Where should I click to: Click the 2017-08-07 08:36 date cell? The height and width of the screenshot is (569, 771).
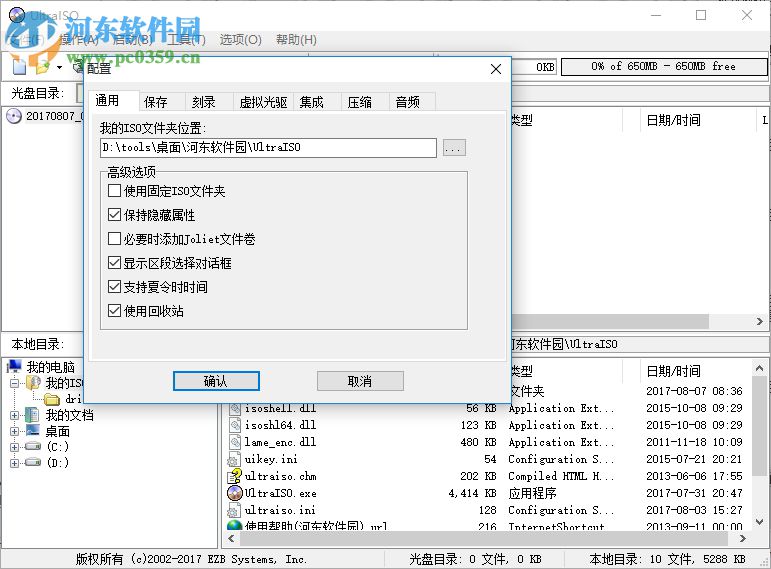[x=694, y=391]
